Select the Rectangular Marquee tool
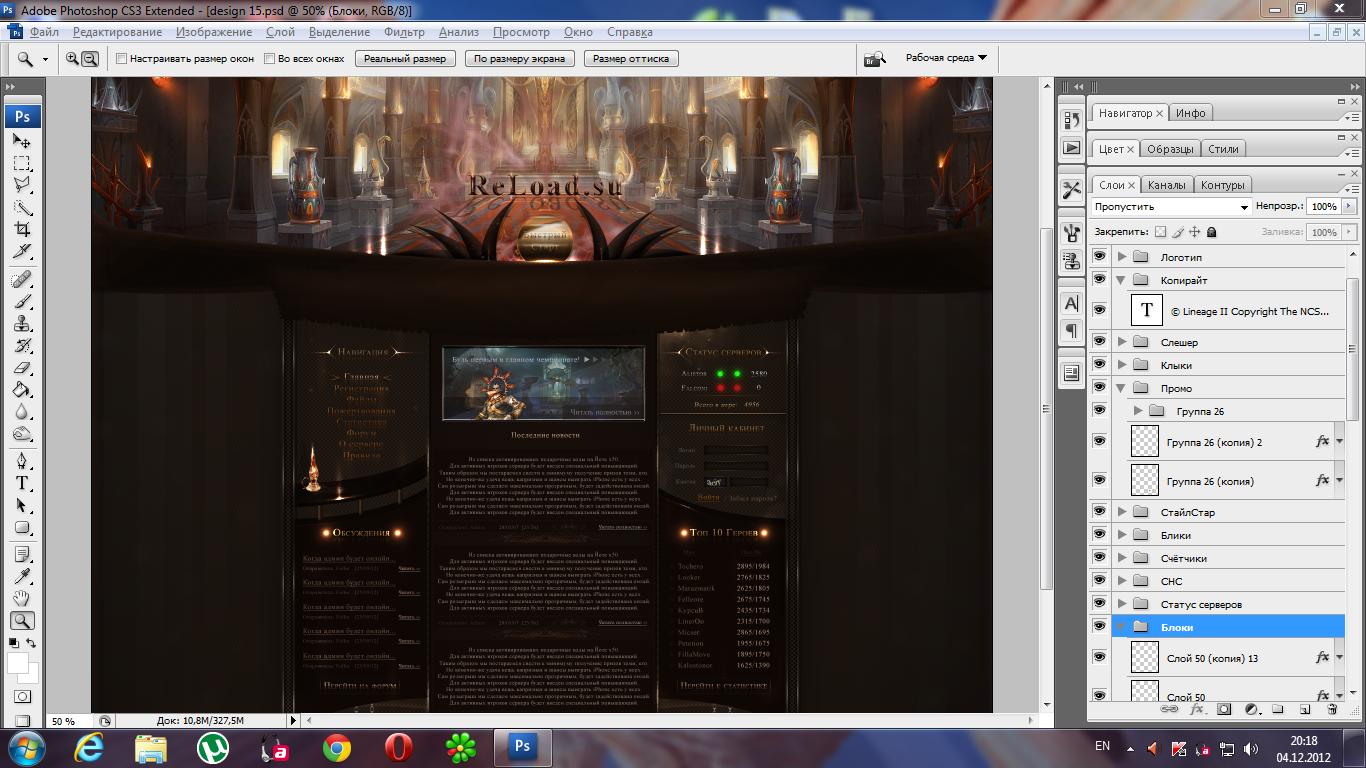 coord(22,163)
